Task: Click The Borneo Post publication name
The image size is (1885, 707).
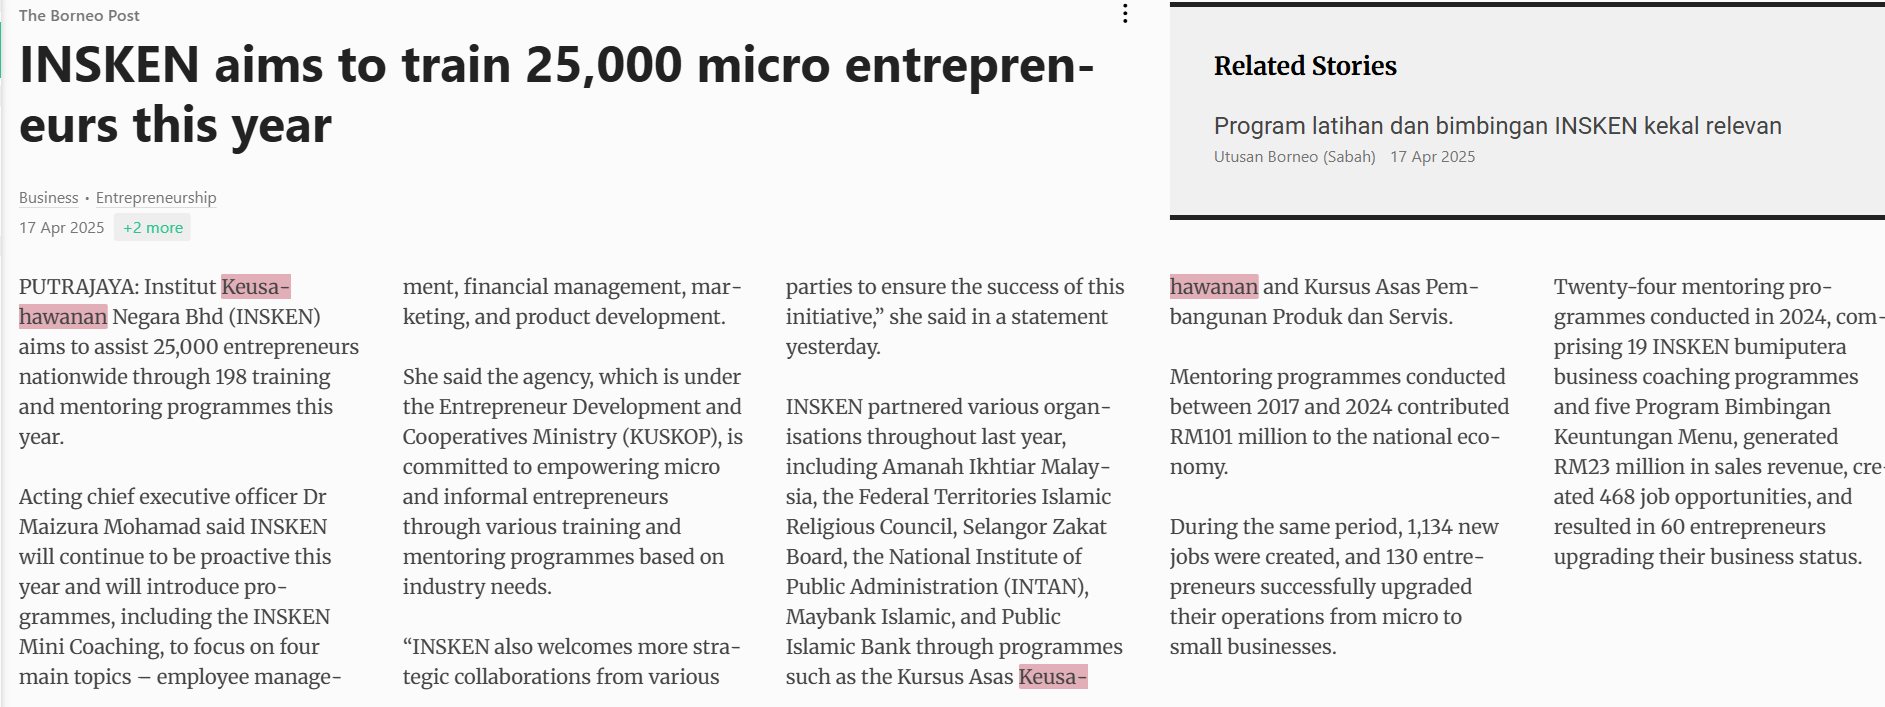Action: [x=79, y=16]
